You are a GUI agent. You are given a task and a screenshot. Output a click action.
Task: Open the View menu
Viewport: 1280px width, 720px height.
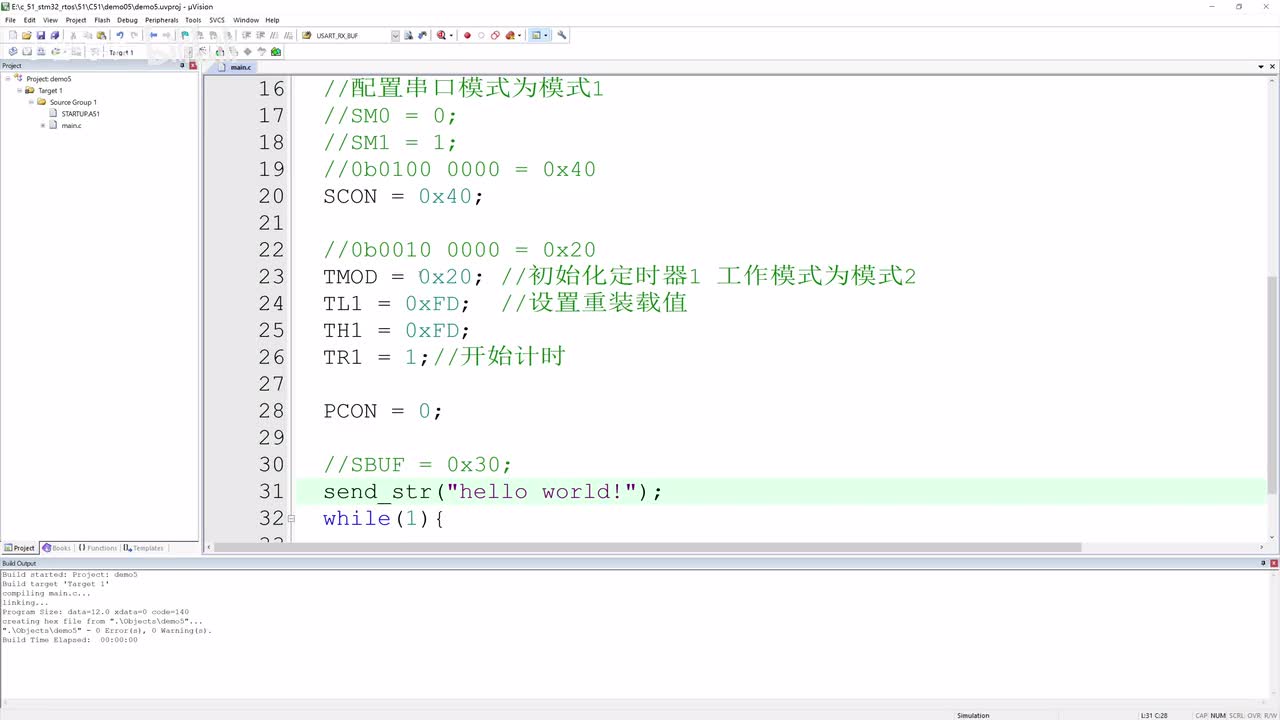point(50,20)
